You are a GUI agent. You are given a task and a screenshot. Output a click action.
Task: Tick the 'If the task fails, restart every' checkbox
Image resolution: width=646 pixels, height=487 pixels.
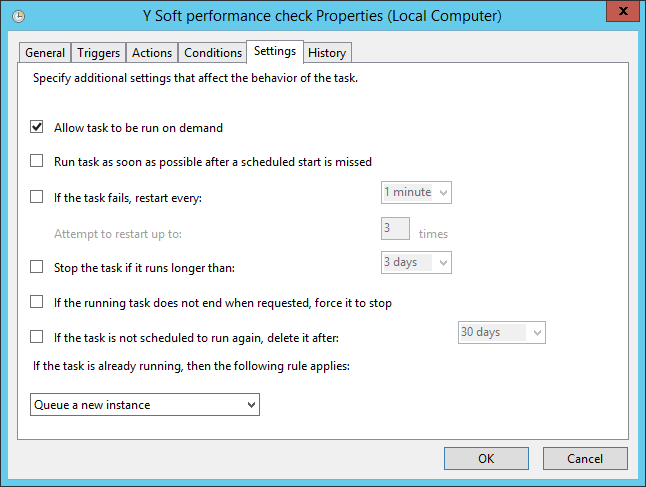[37, 198]
